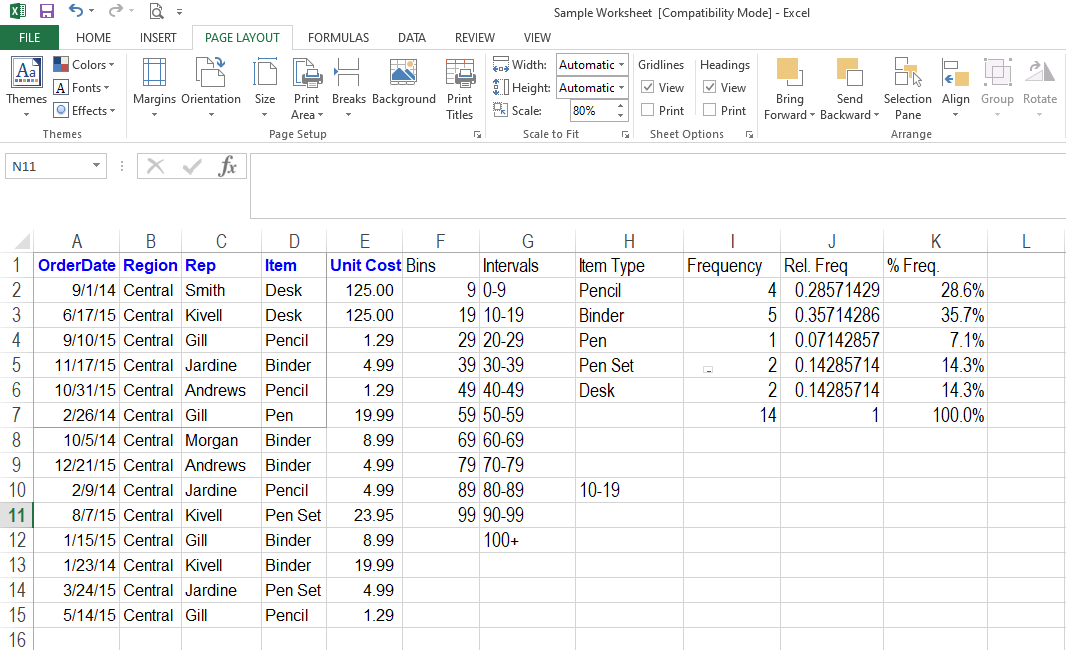Viewport: 1066px width, 650px height.
Task: Uncheck the Gridlines View checkbox
Action: (x=648, y=88)
